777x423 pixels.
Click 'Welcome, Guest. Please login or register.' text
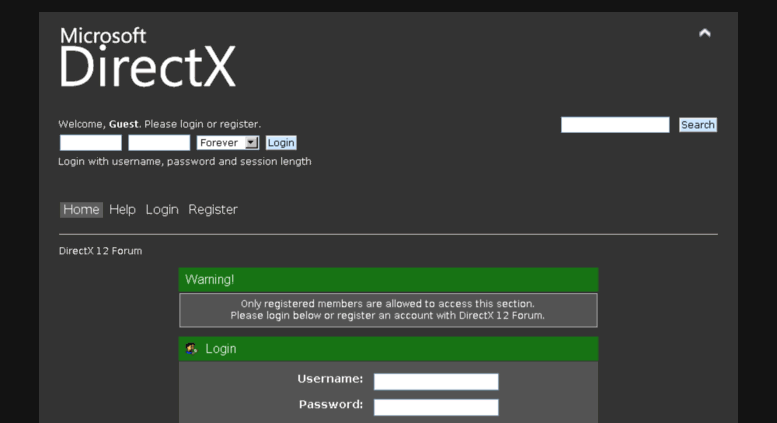160,124
